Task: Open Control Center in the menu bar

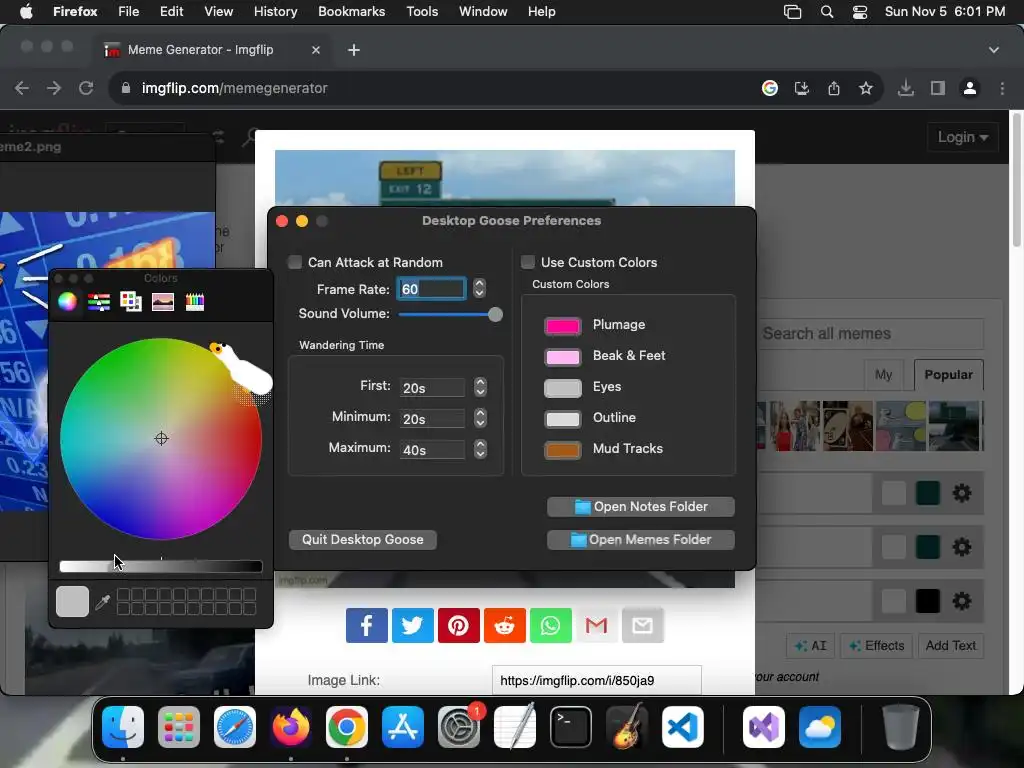Action: [x=860, y=12]
